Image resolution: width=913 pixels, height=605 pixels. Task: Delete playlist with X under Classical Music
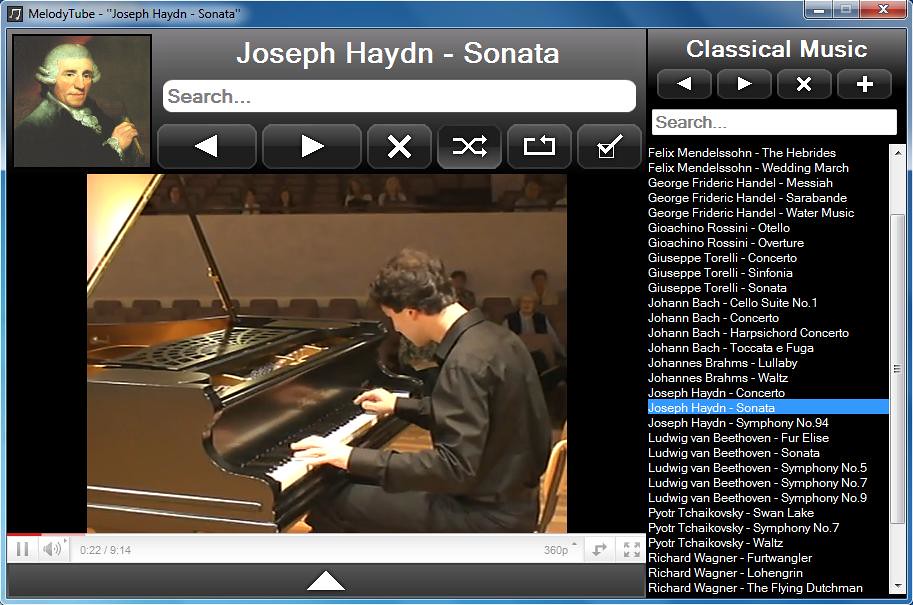(x=804, y=84)
